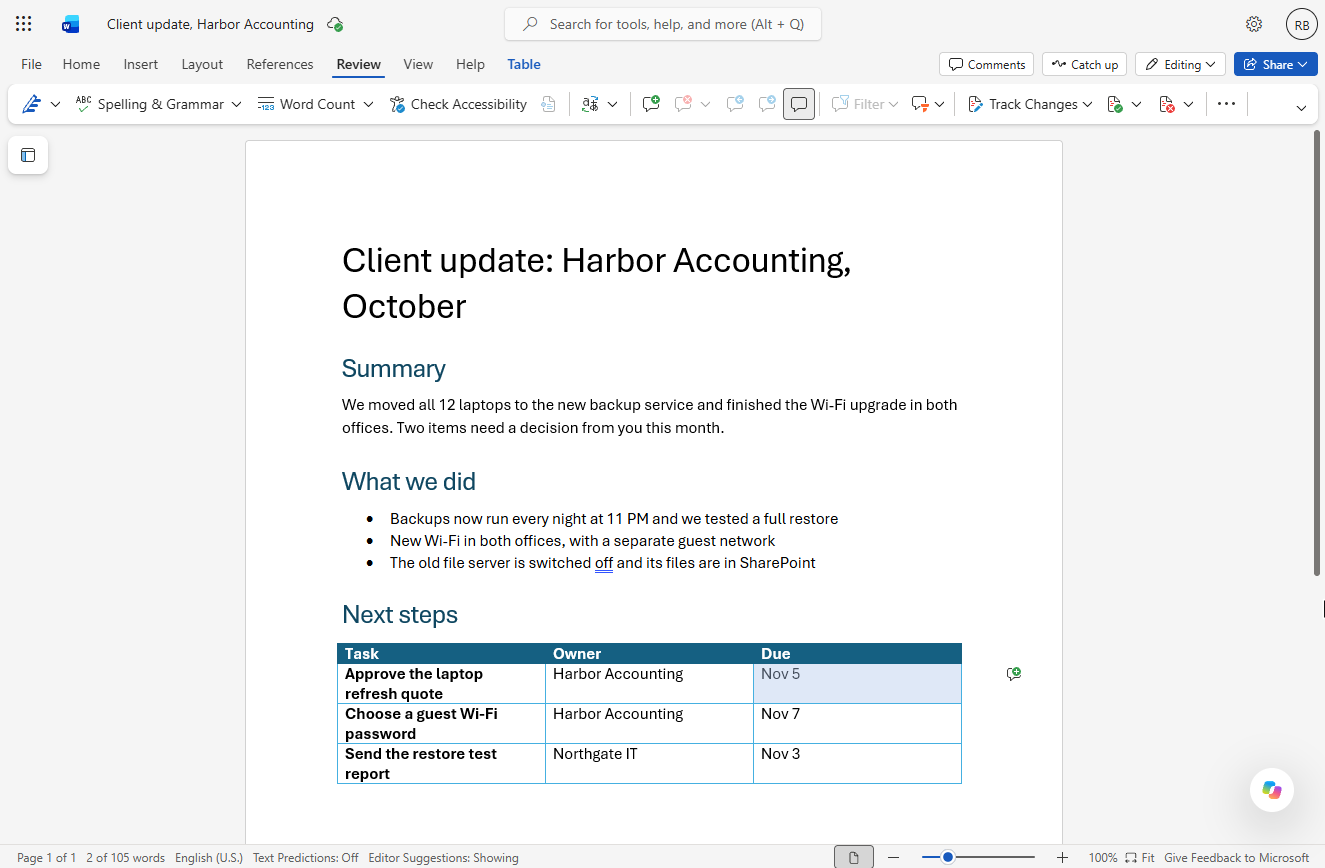
Task: Click the Comments button
Action: [x=987, y=64]
